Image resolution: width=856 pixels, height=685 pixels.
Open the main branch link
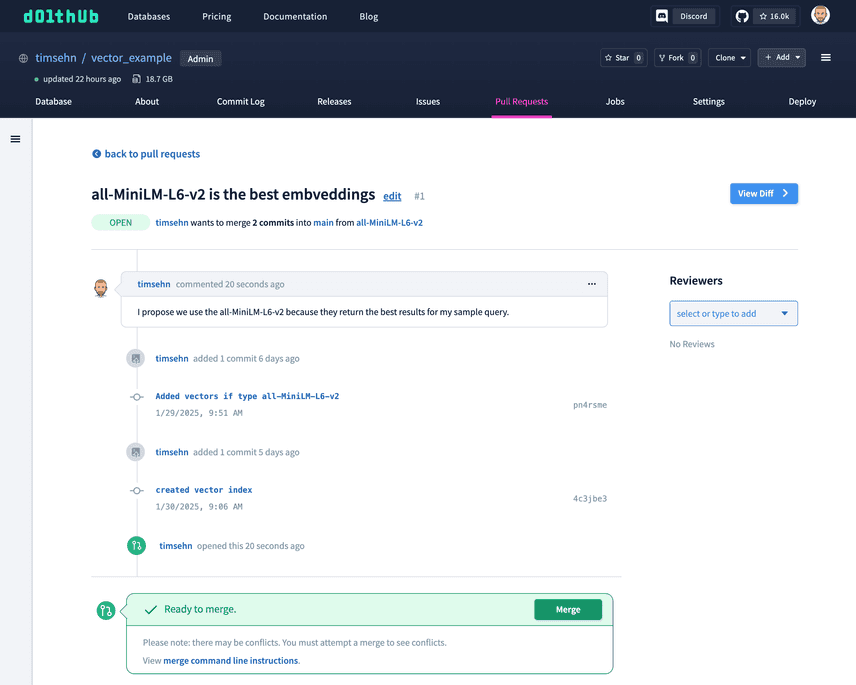(x=323, y=223)
